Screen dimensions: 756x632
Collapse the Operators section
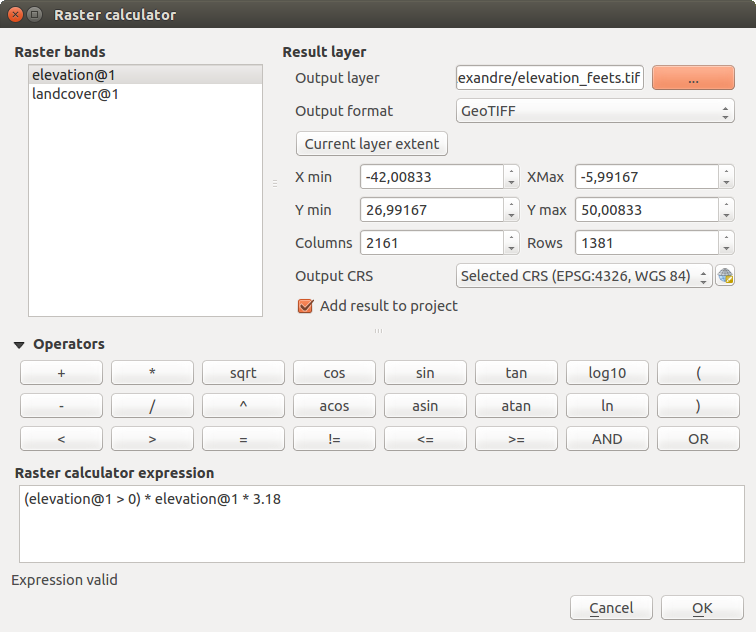click(20, 344)
